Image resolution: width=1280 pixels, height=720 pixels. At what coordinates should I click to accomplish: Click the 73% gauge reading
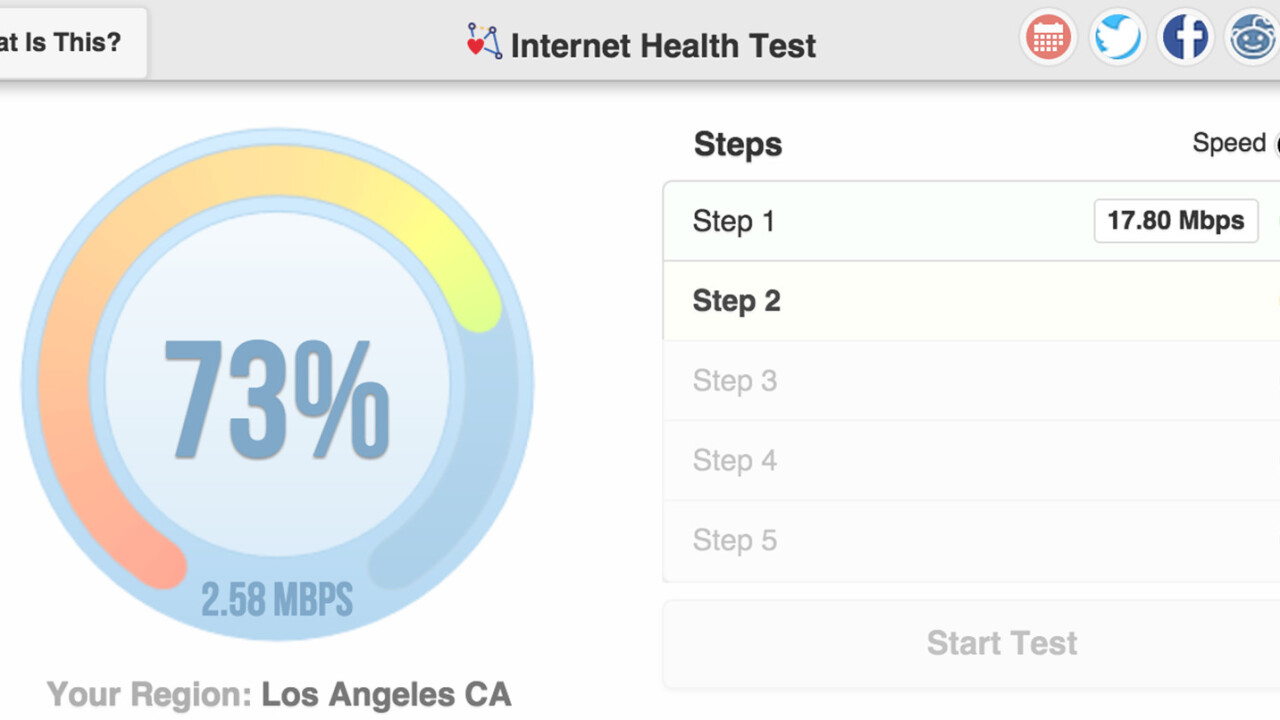tap(277, 398)
